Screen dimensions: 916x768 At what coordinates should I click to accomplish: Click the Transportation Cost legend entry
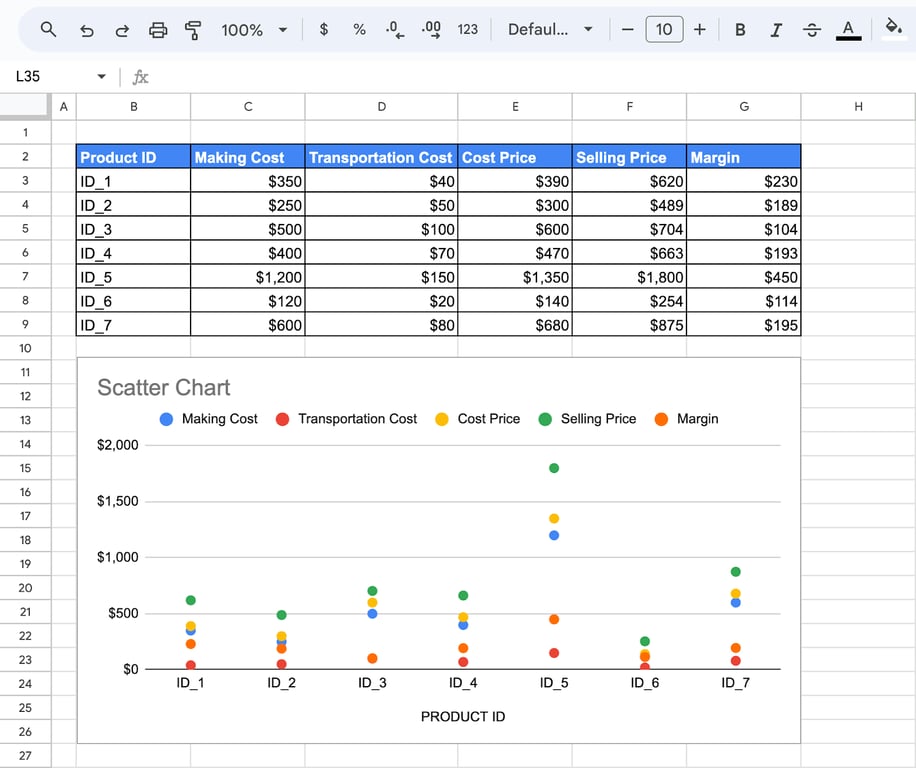click(x=346, y=419)
